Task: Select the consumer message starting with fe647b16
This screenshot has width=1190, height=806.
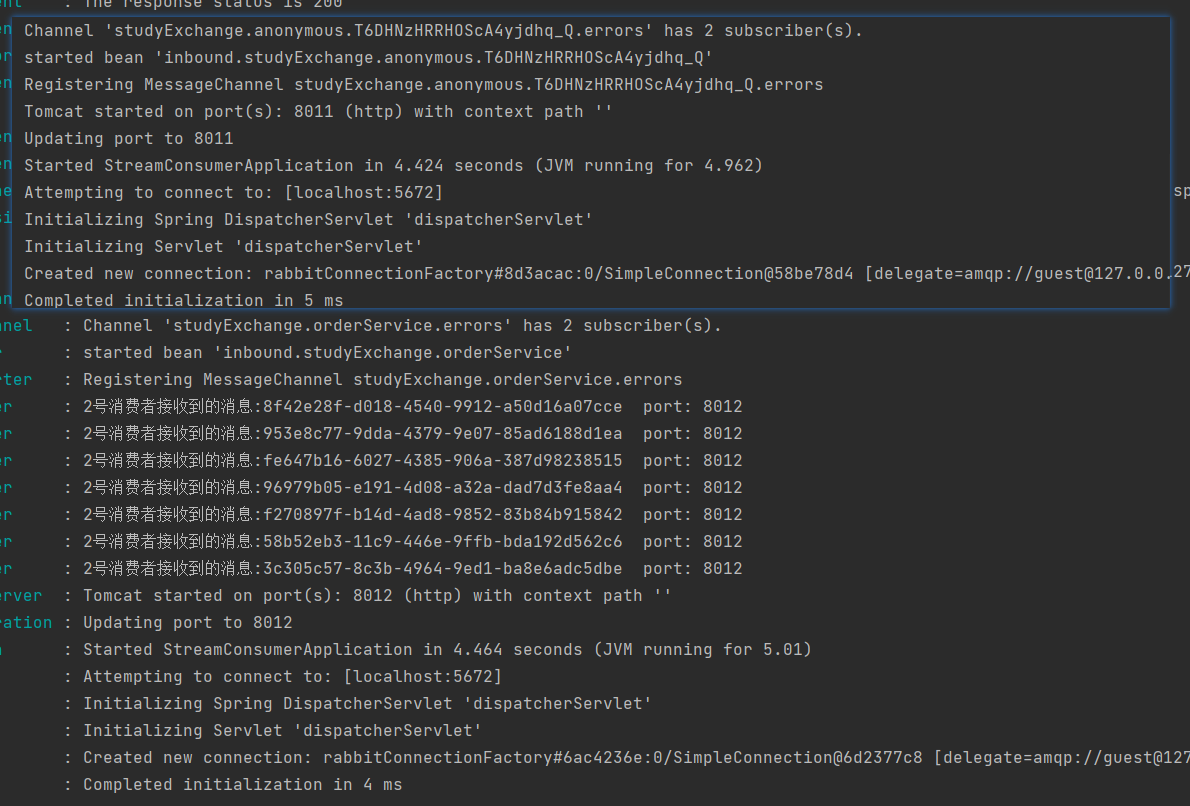Action: click(x=412, y=461)
